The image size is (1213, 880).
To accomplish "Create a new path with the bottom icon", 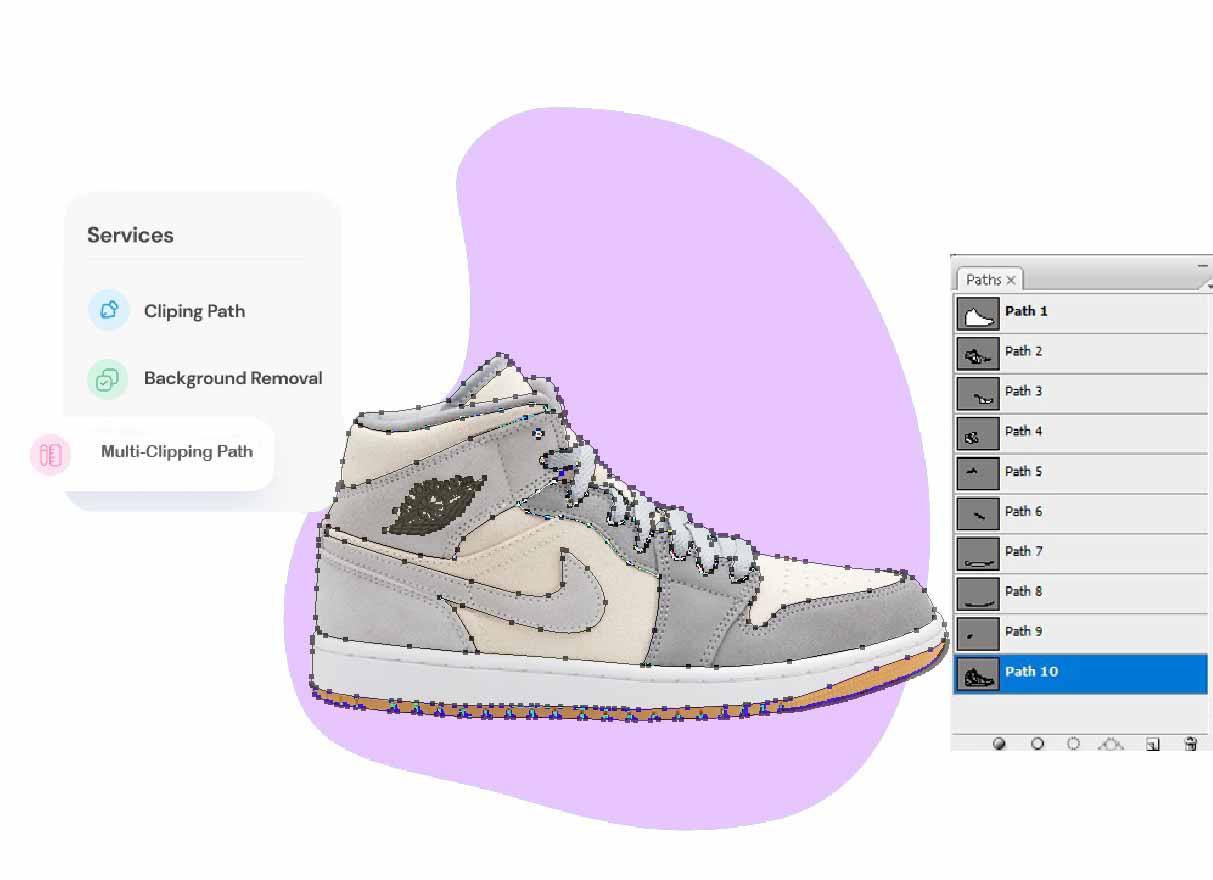I will click(1152, 744).
